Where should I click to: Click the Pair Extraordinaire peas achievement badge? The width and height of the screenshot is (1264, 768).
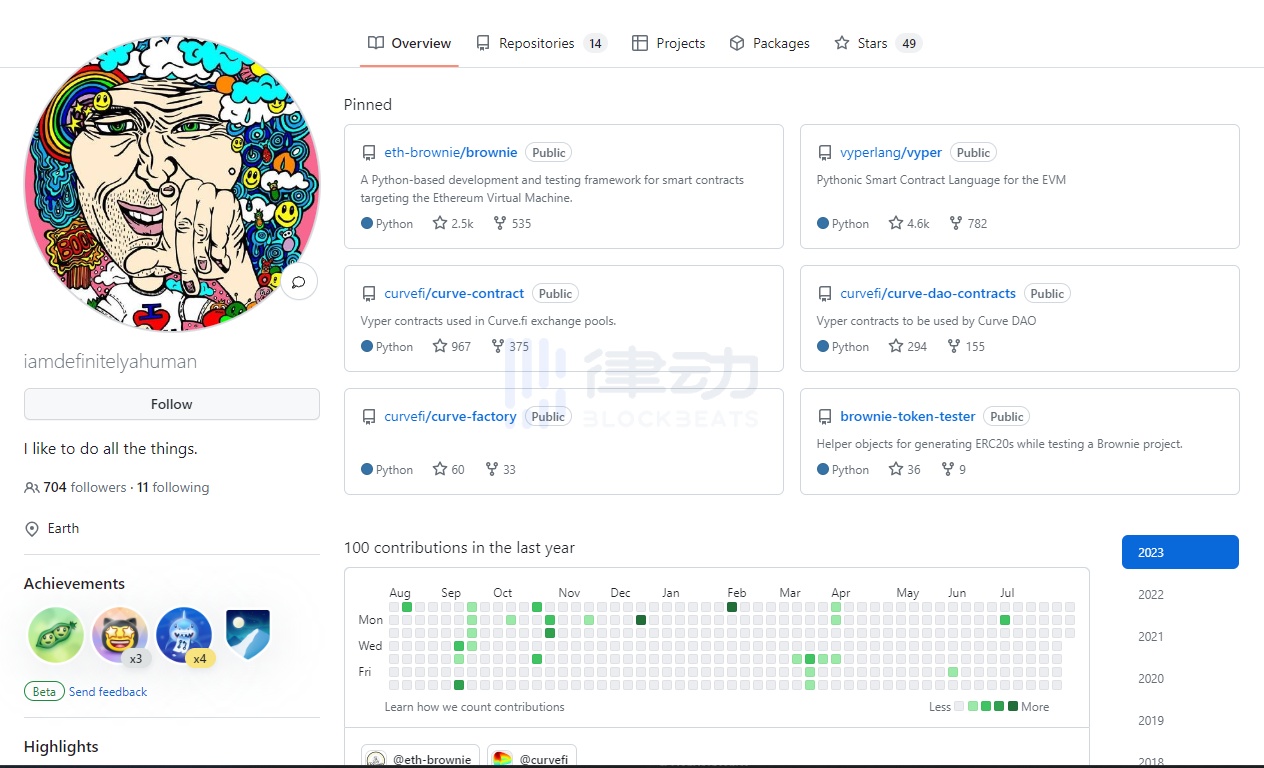pos(56,635)
